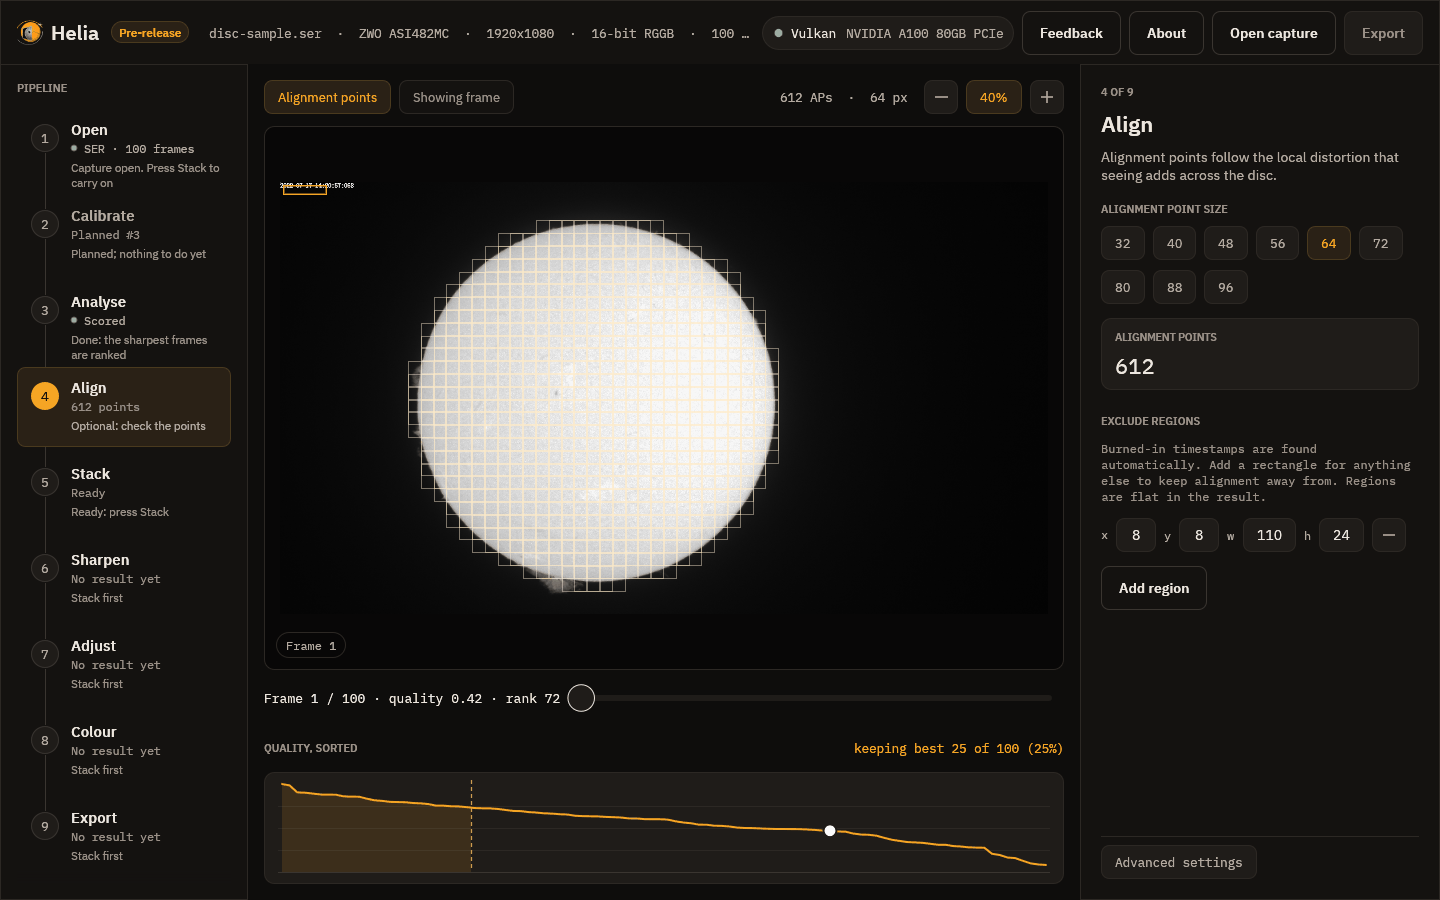Edit the region width field 110
This screenshot has width=1440, height=900.
point(1269,535)
